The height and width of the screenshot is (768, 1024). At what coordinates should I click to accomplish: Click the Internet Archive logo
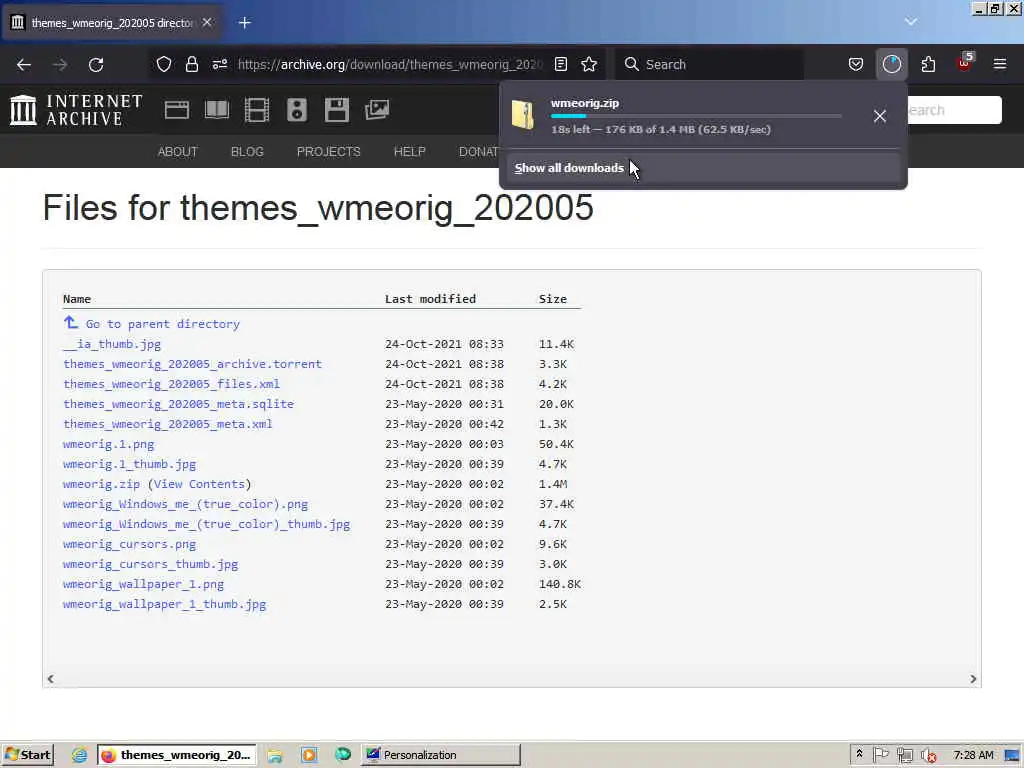76,109
